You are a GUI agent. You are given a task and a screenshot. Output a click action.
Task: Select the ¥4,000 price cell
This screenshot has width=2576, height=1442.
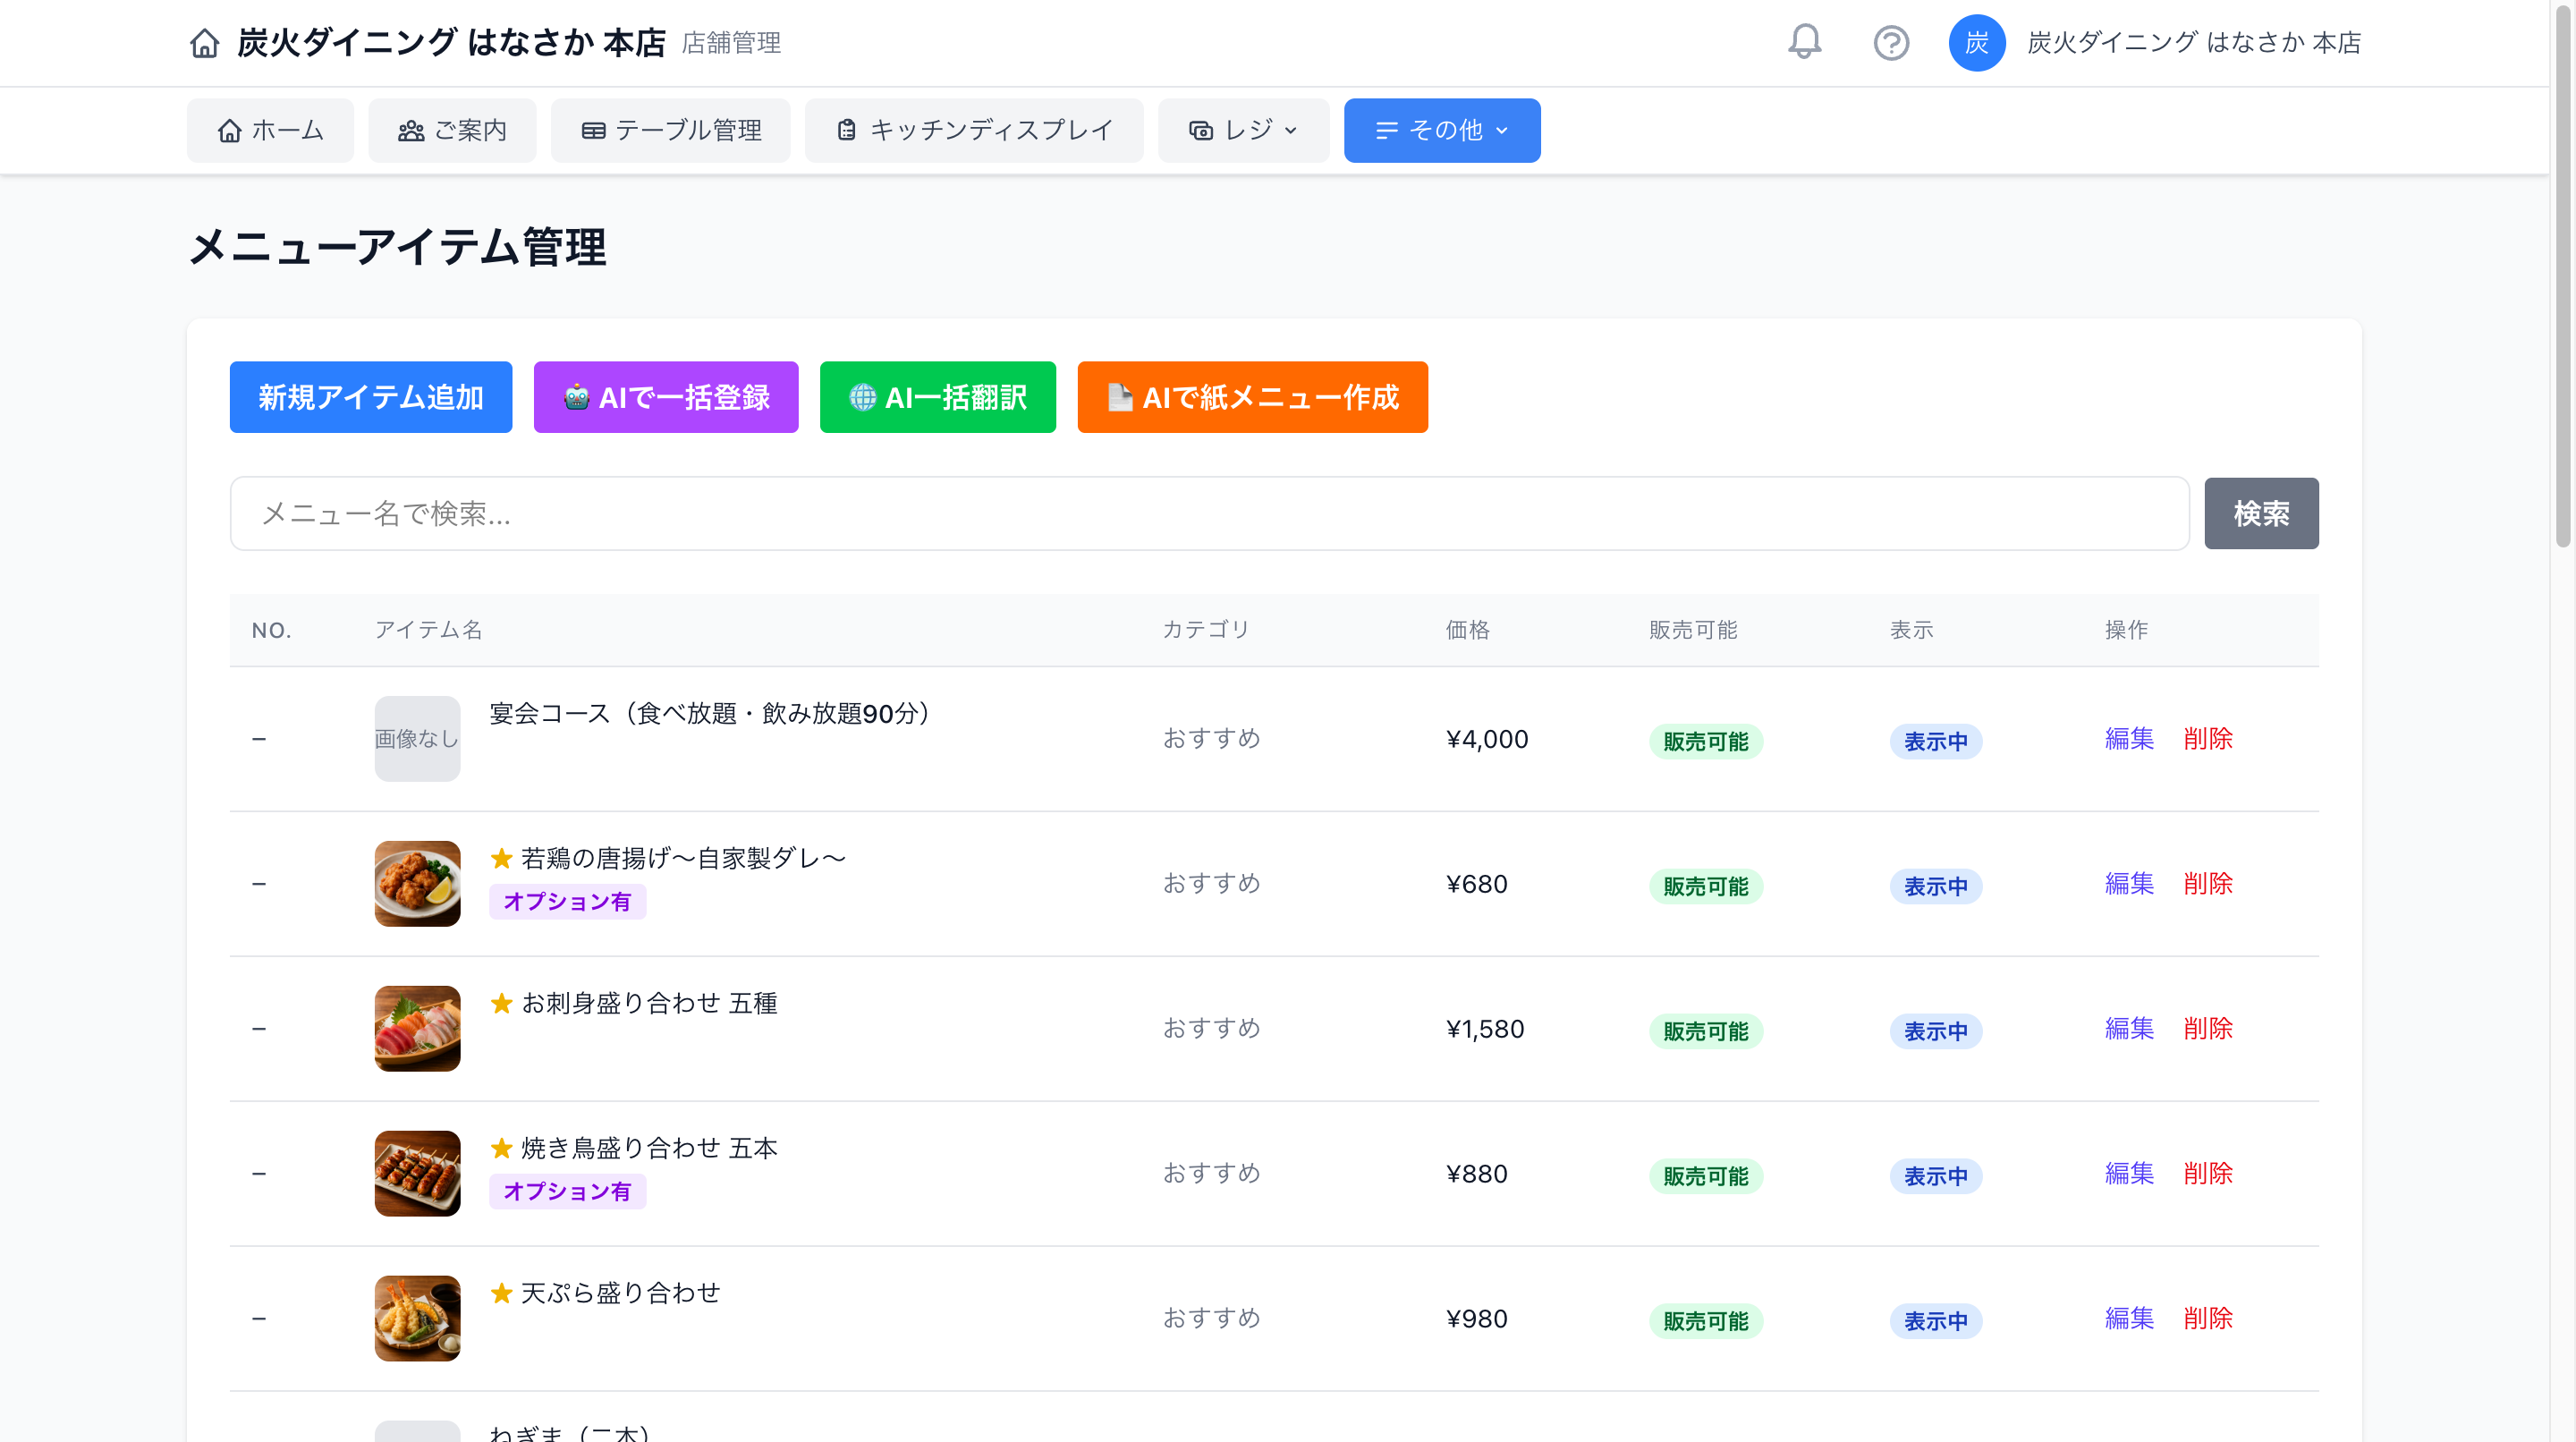1487,739
